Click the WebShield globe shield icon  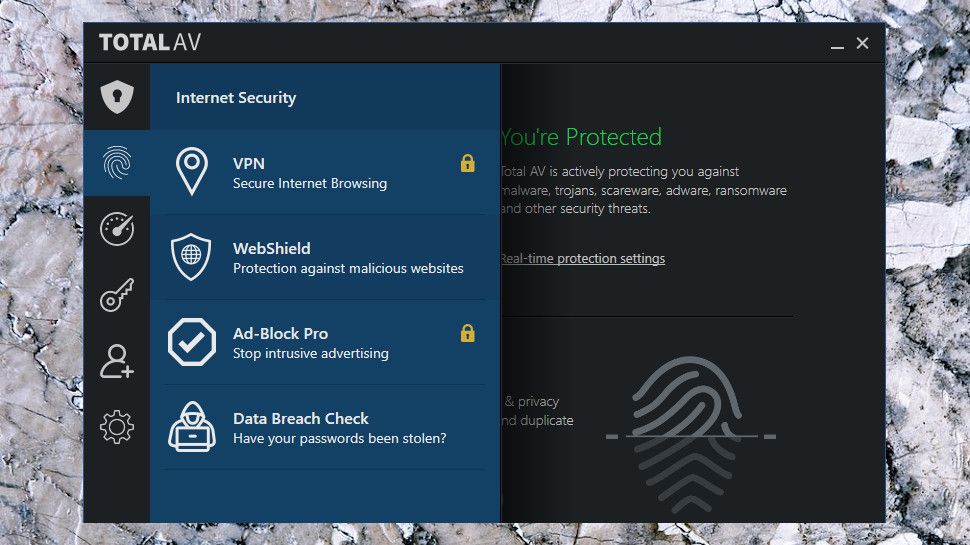point(191,257)
